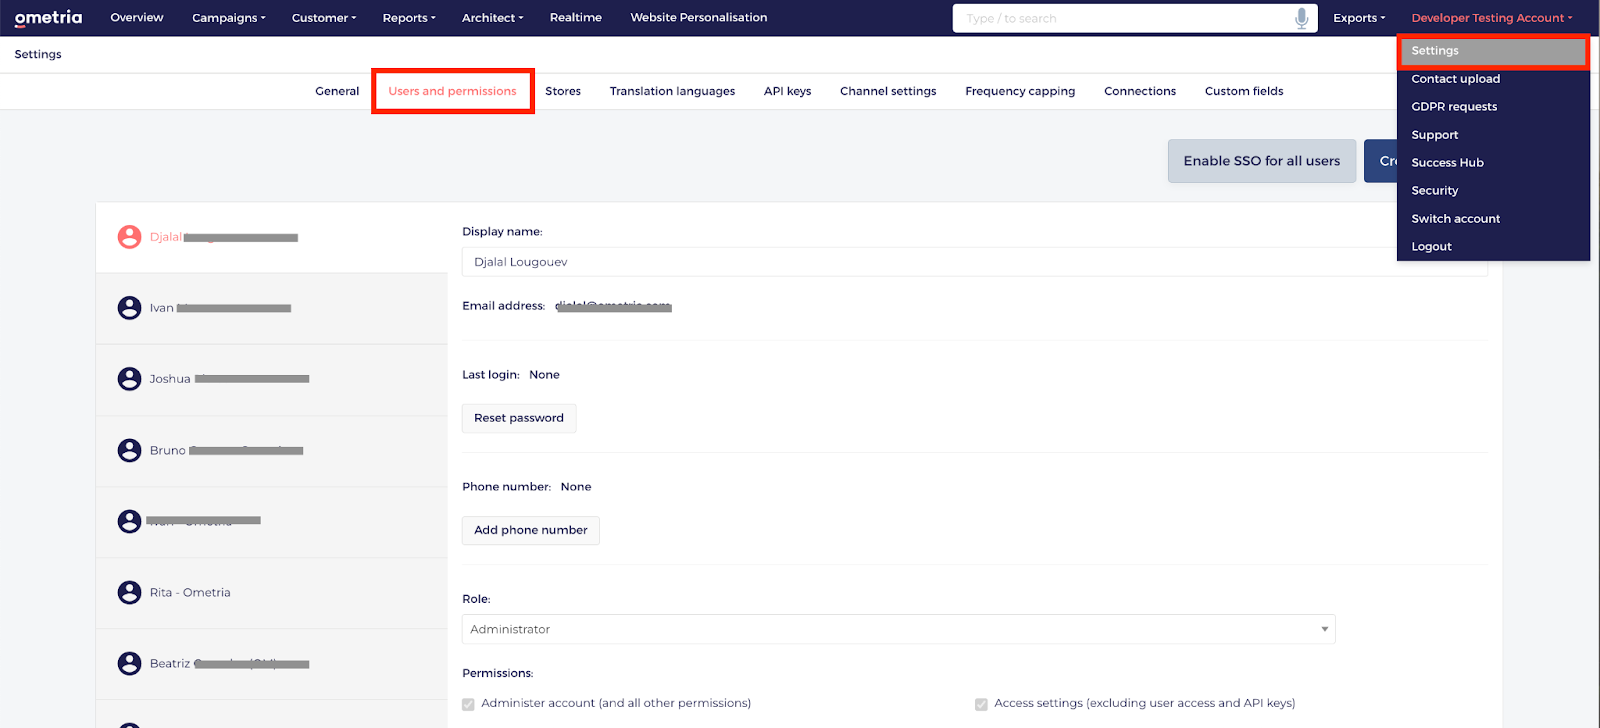
Task: Switch to the Connections tab
Action: click(1140, 91)
